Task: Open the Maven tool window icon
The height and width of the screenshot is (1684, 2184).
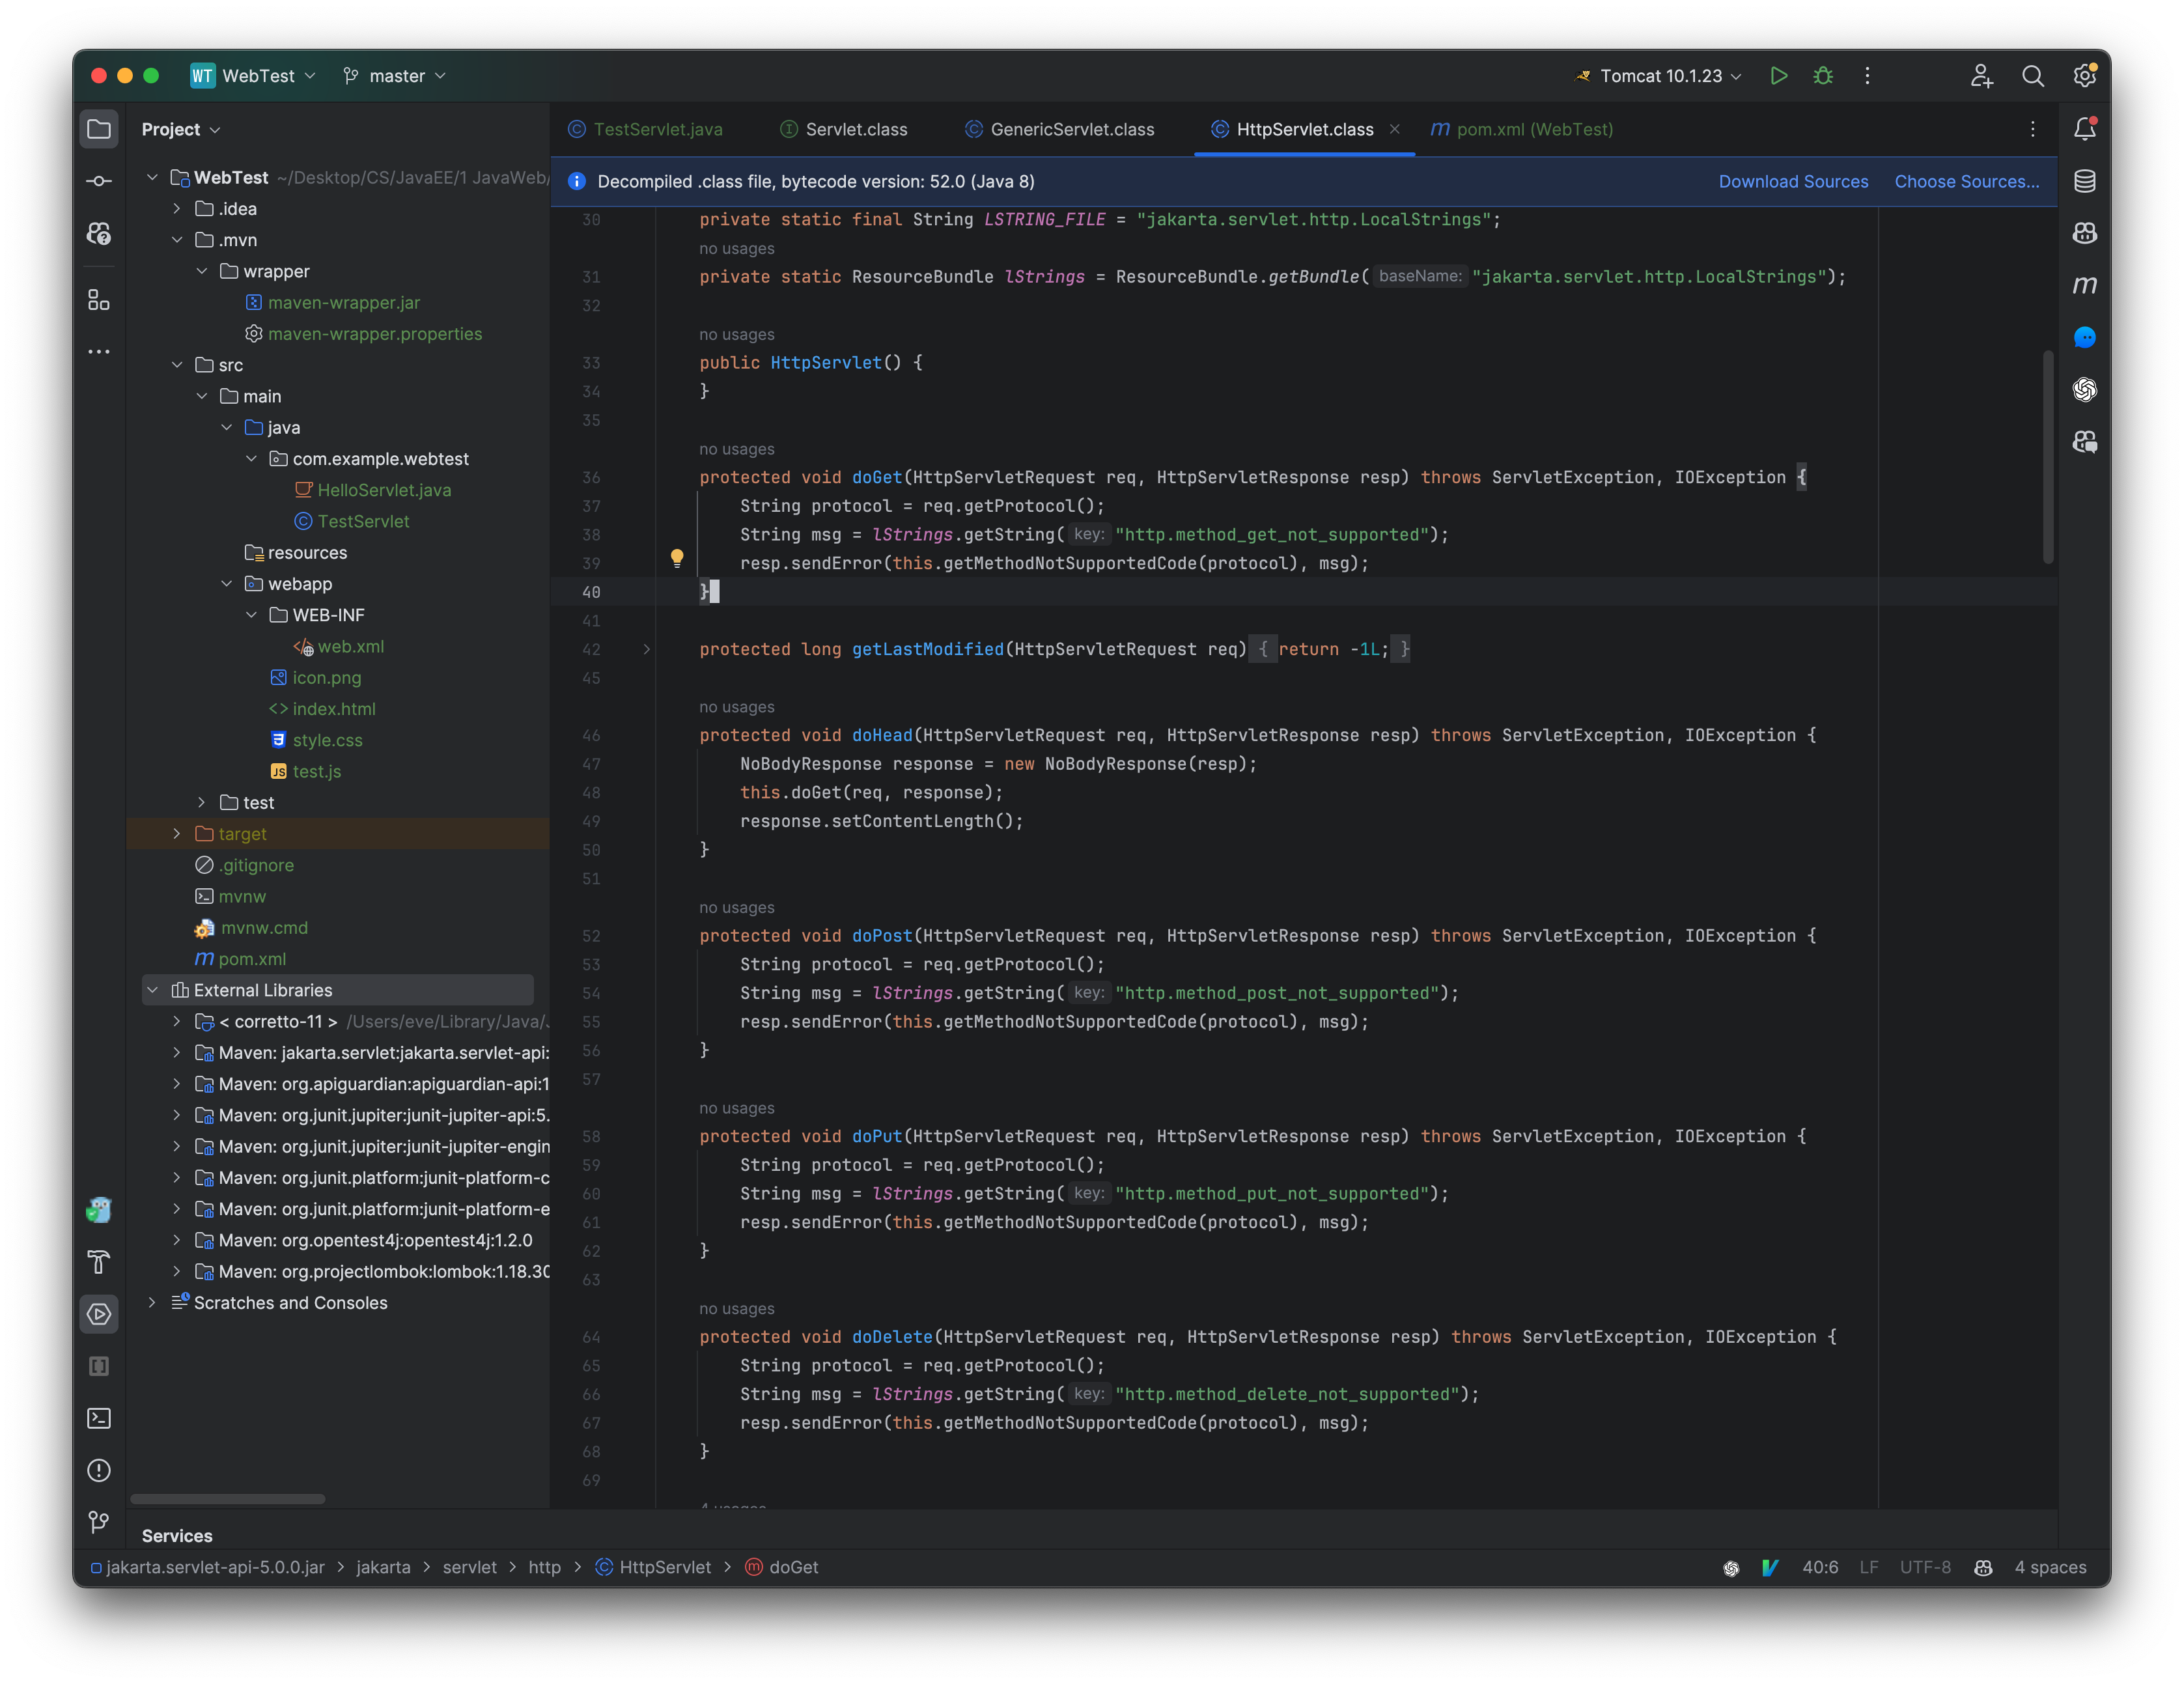Action: click(x=2085, y=285)
